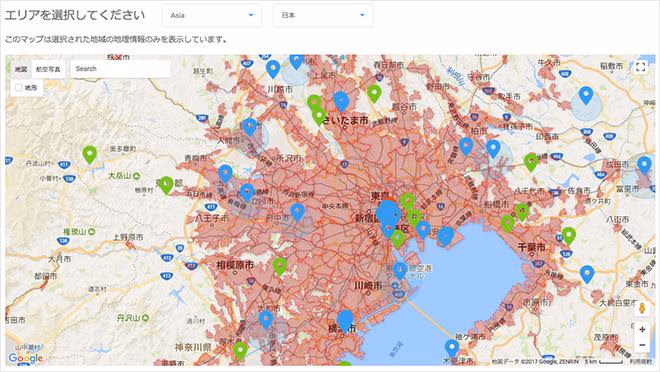This screenshot has width=660, height=372.
Task: Click the green pin near 相模原市
Action: [280, 266]
